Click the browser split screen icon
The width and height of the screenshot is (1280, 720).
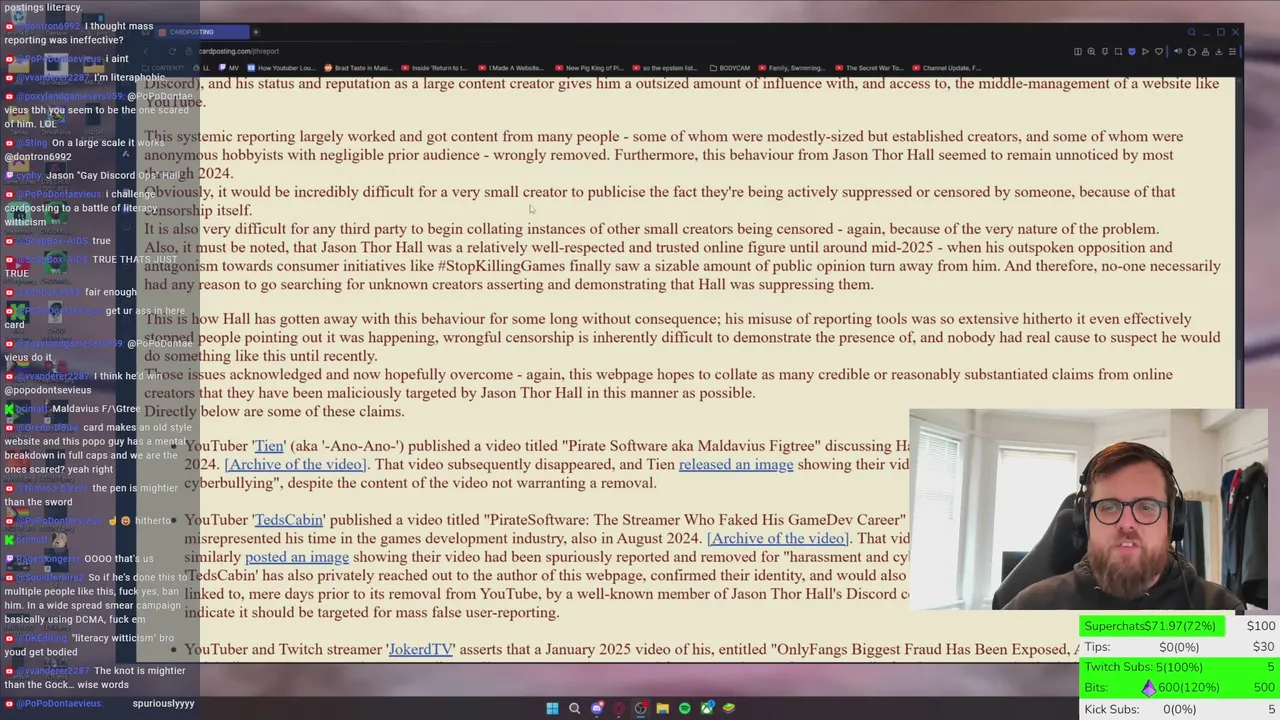1078,51
